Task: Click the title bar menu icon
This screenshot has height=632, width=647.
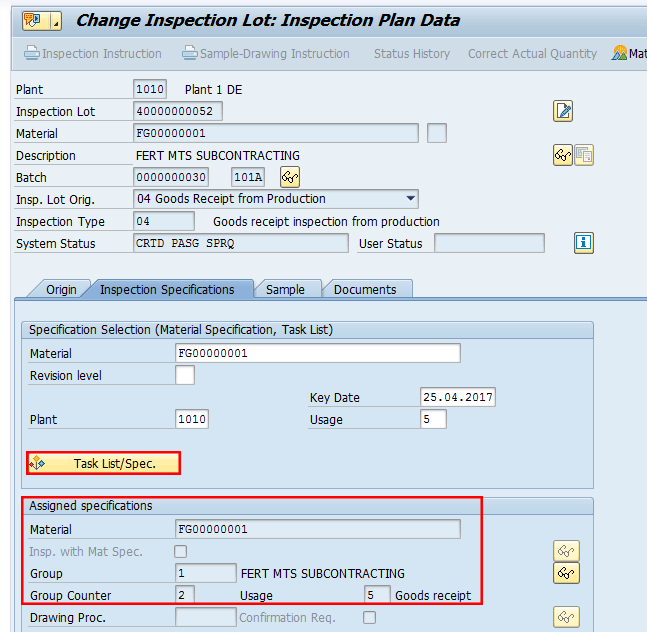Action: tap(31, 20)
